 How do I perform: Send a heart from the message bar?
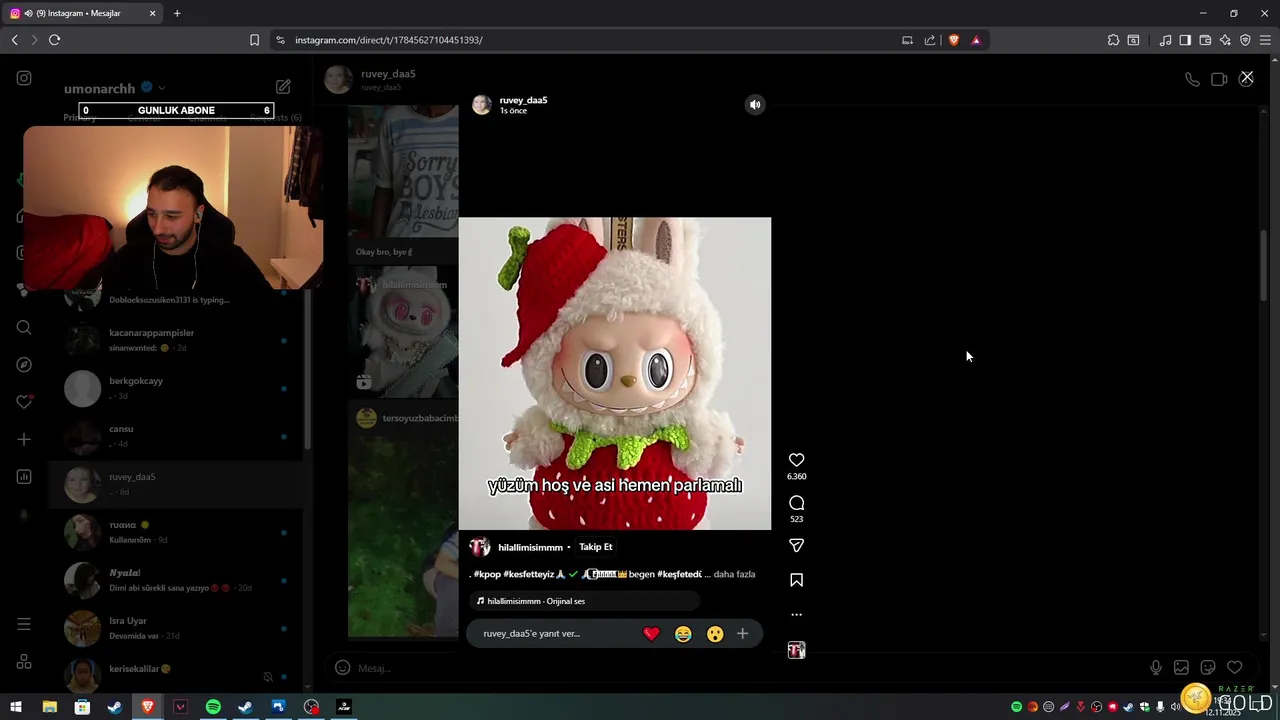coord(1235,668)
